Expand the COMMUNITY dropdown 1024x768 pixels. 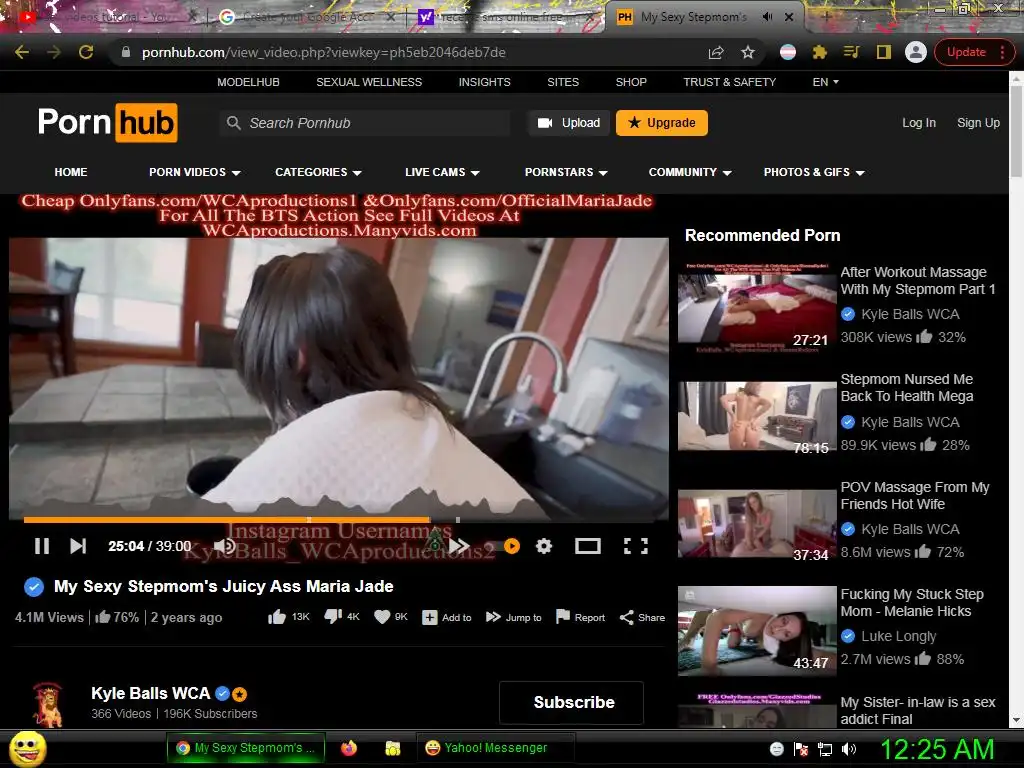pos(690,172)
